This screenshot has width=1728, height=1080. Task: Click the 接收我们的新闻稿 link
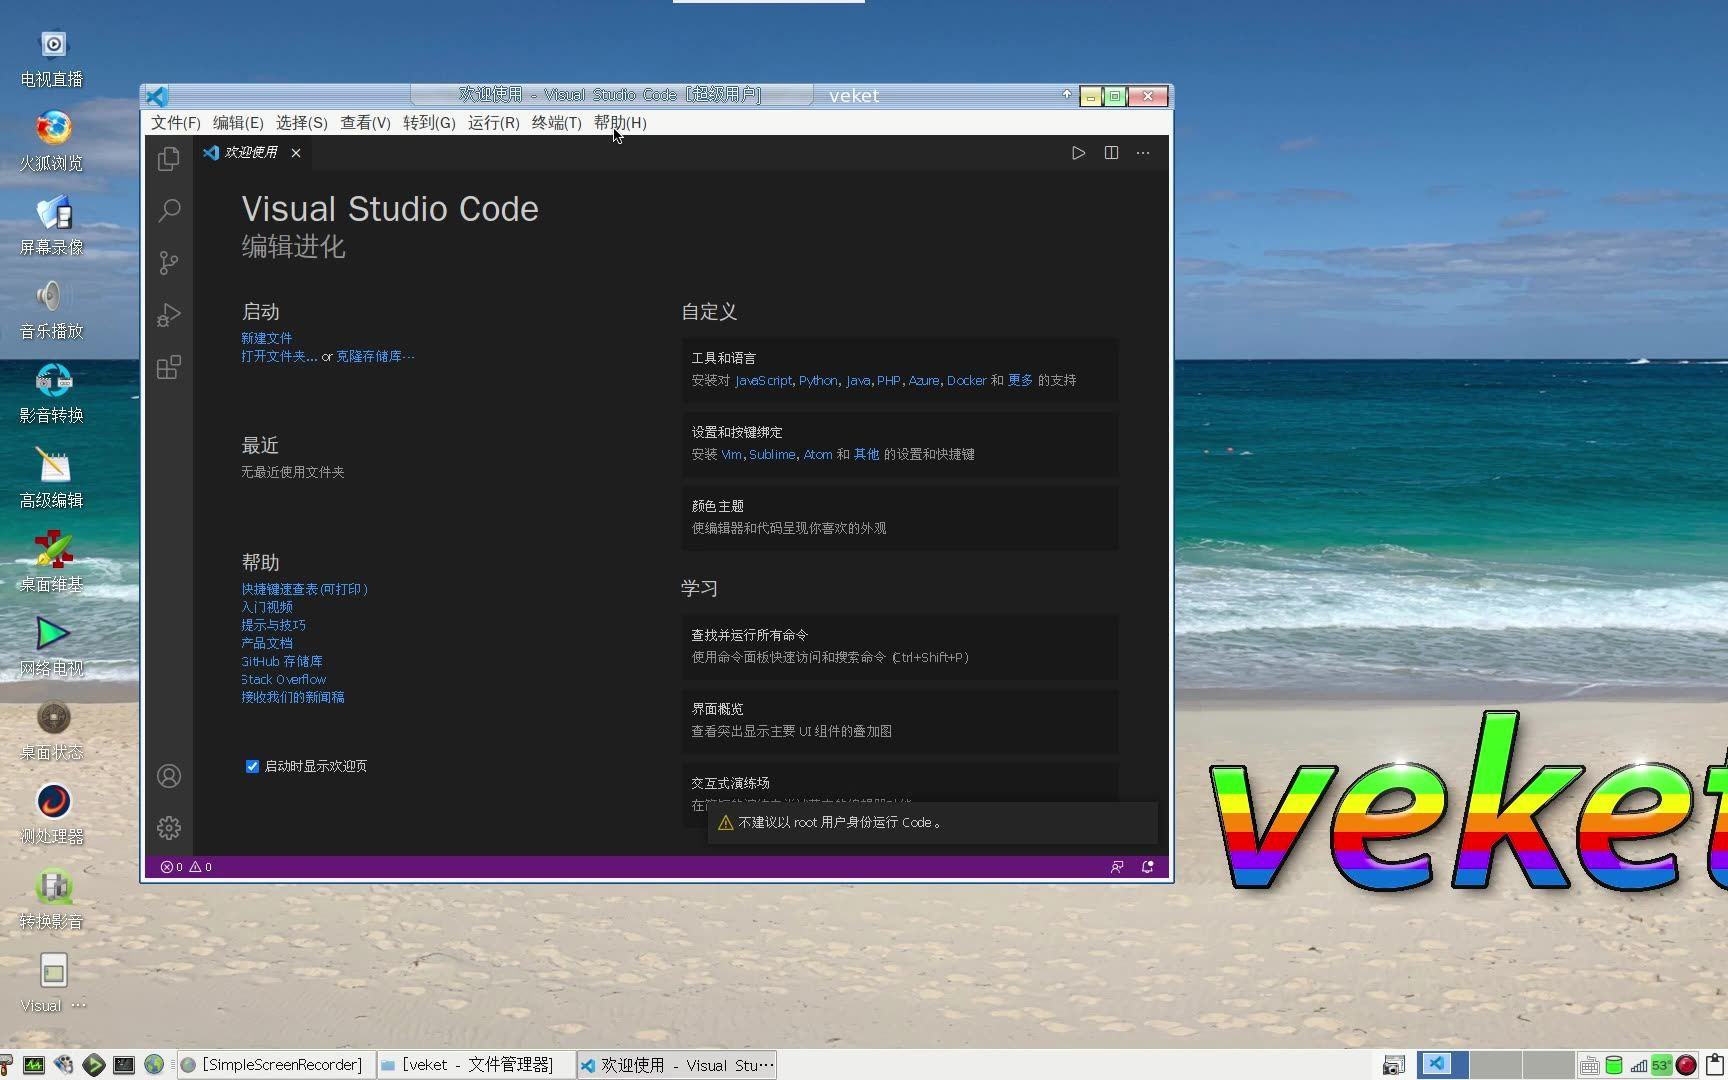[293, 697]
